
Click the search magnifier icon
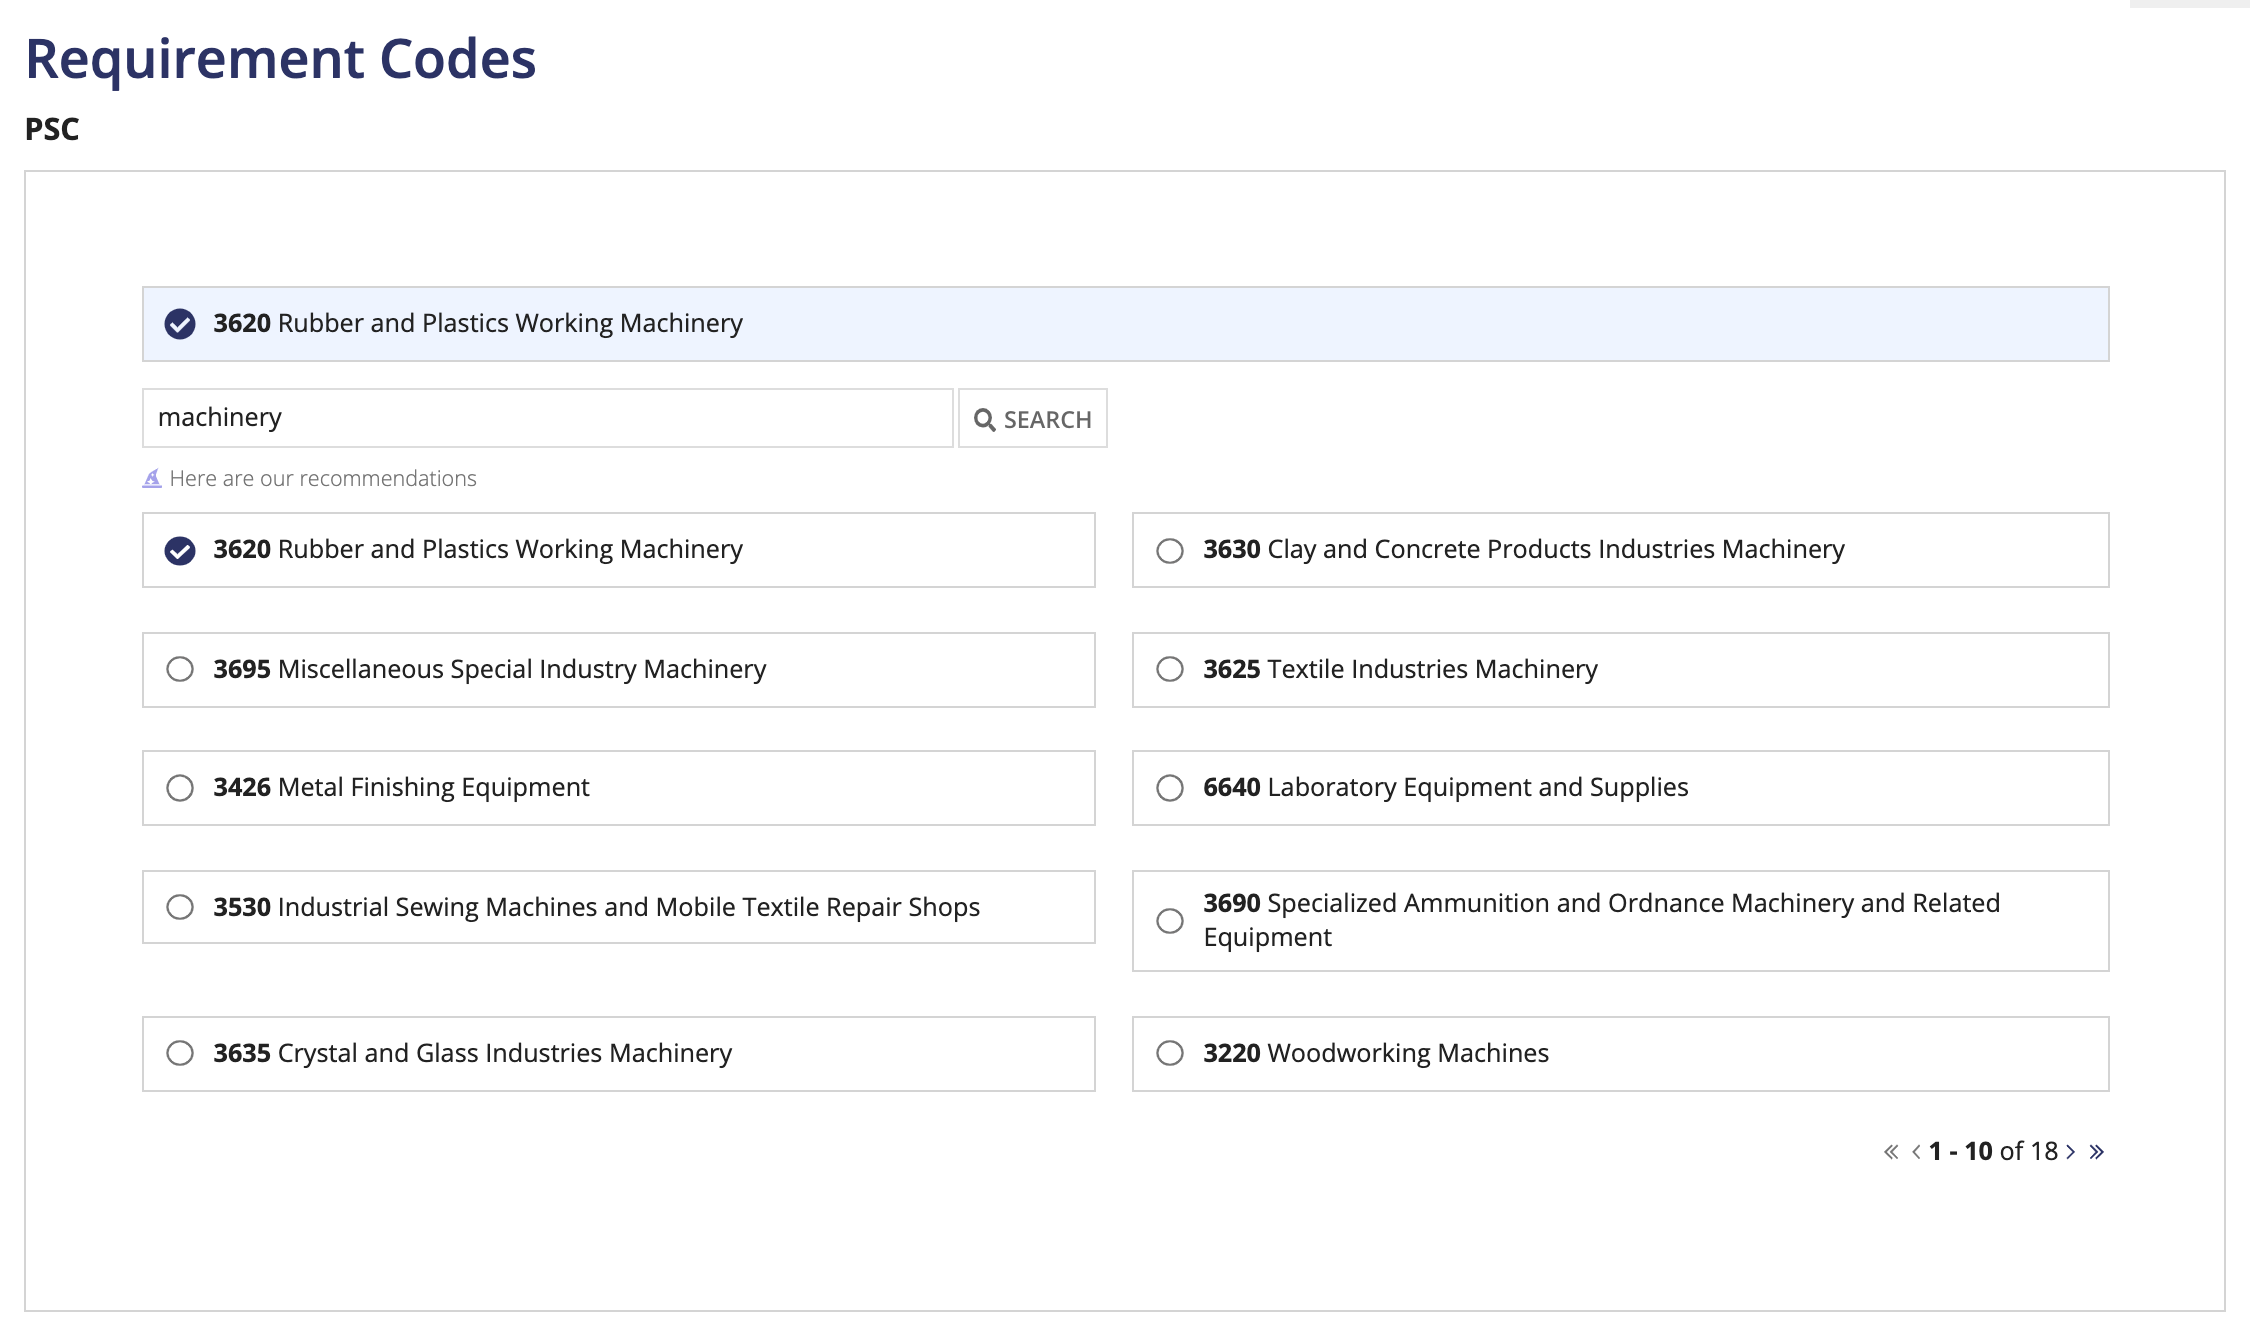click(985, 420)
